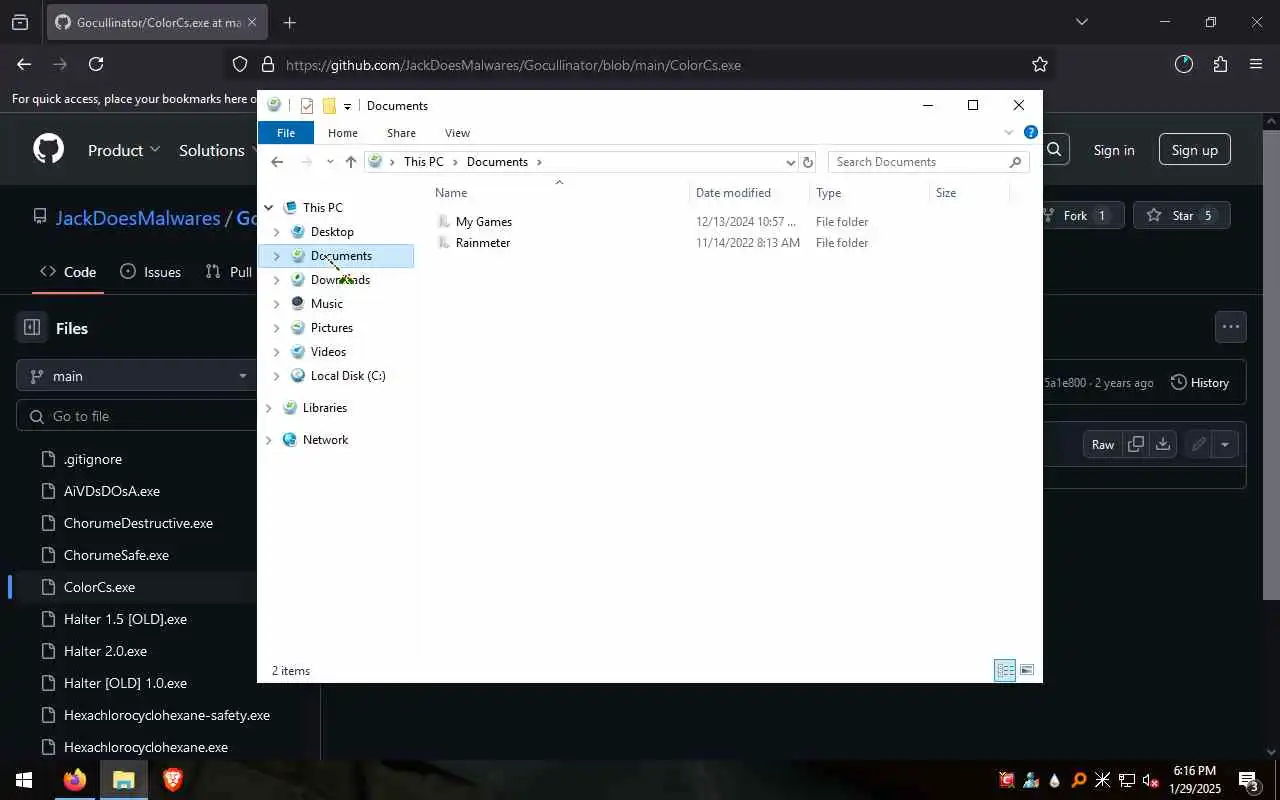The image size is (1280, 800).
Task: Click the Sign up button on GitHub
Action: tap(1195, 150)
